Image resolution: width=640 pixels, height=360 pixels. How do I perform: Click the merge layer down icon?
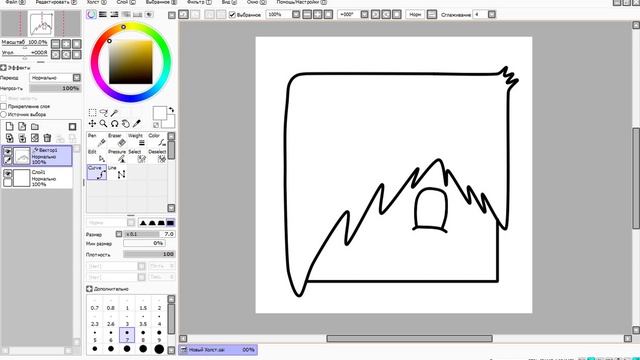[22, 138]
